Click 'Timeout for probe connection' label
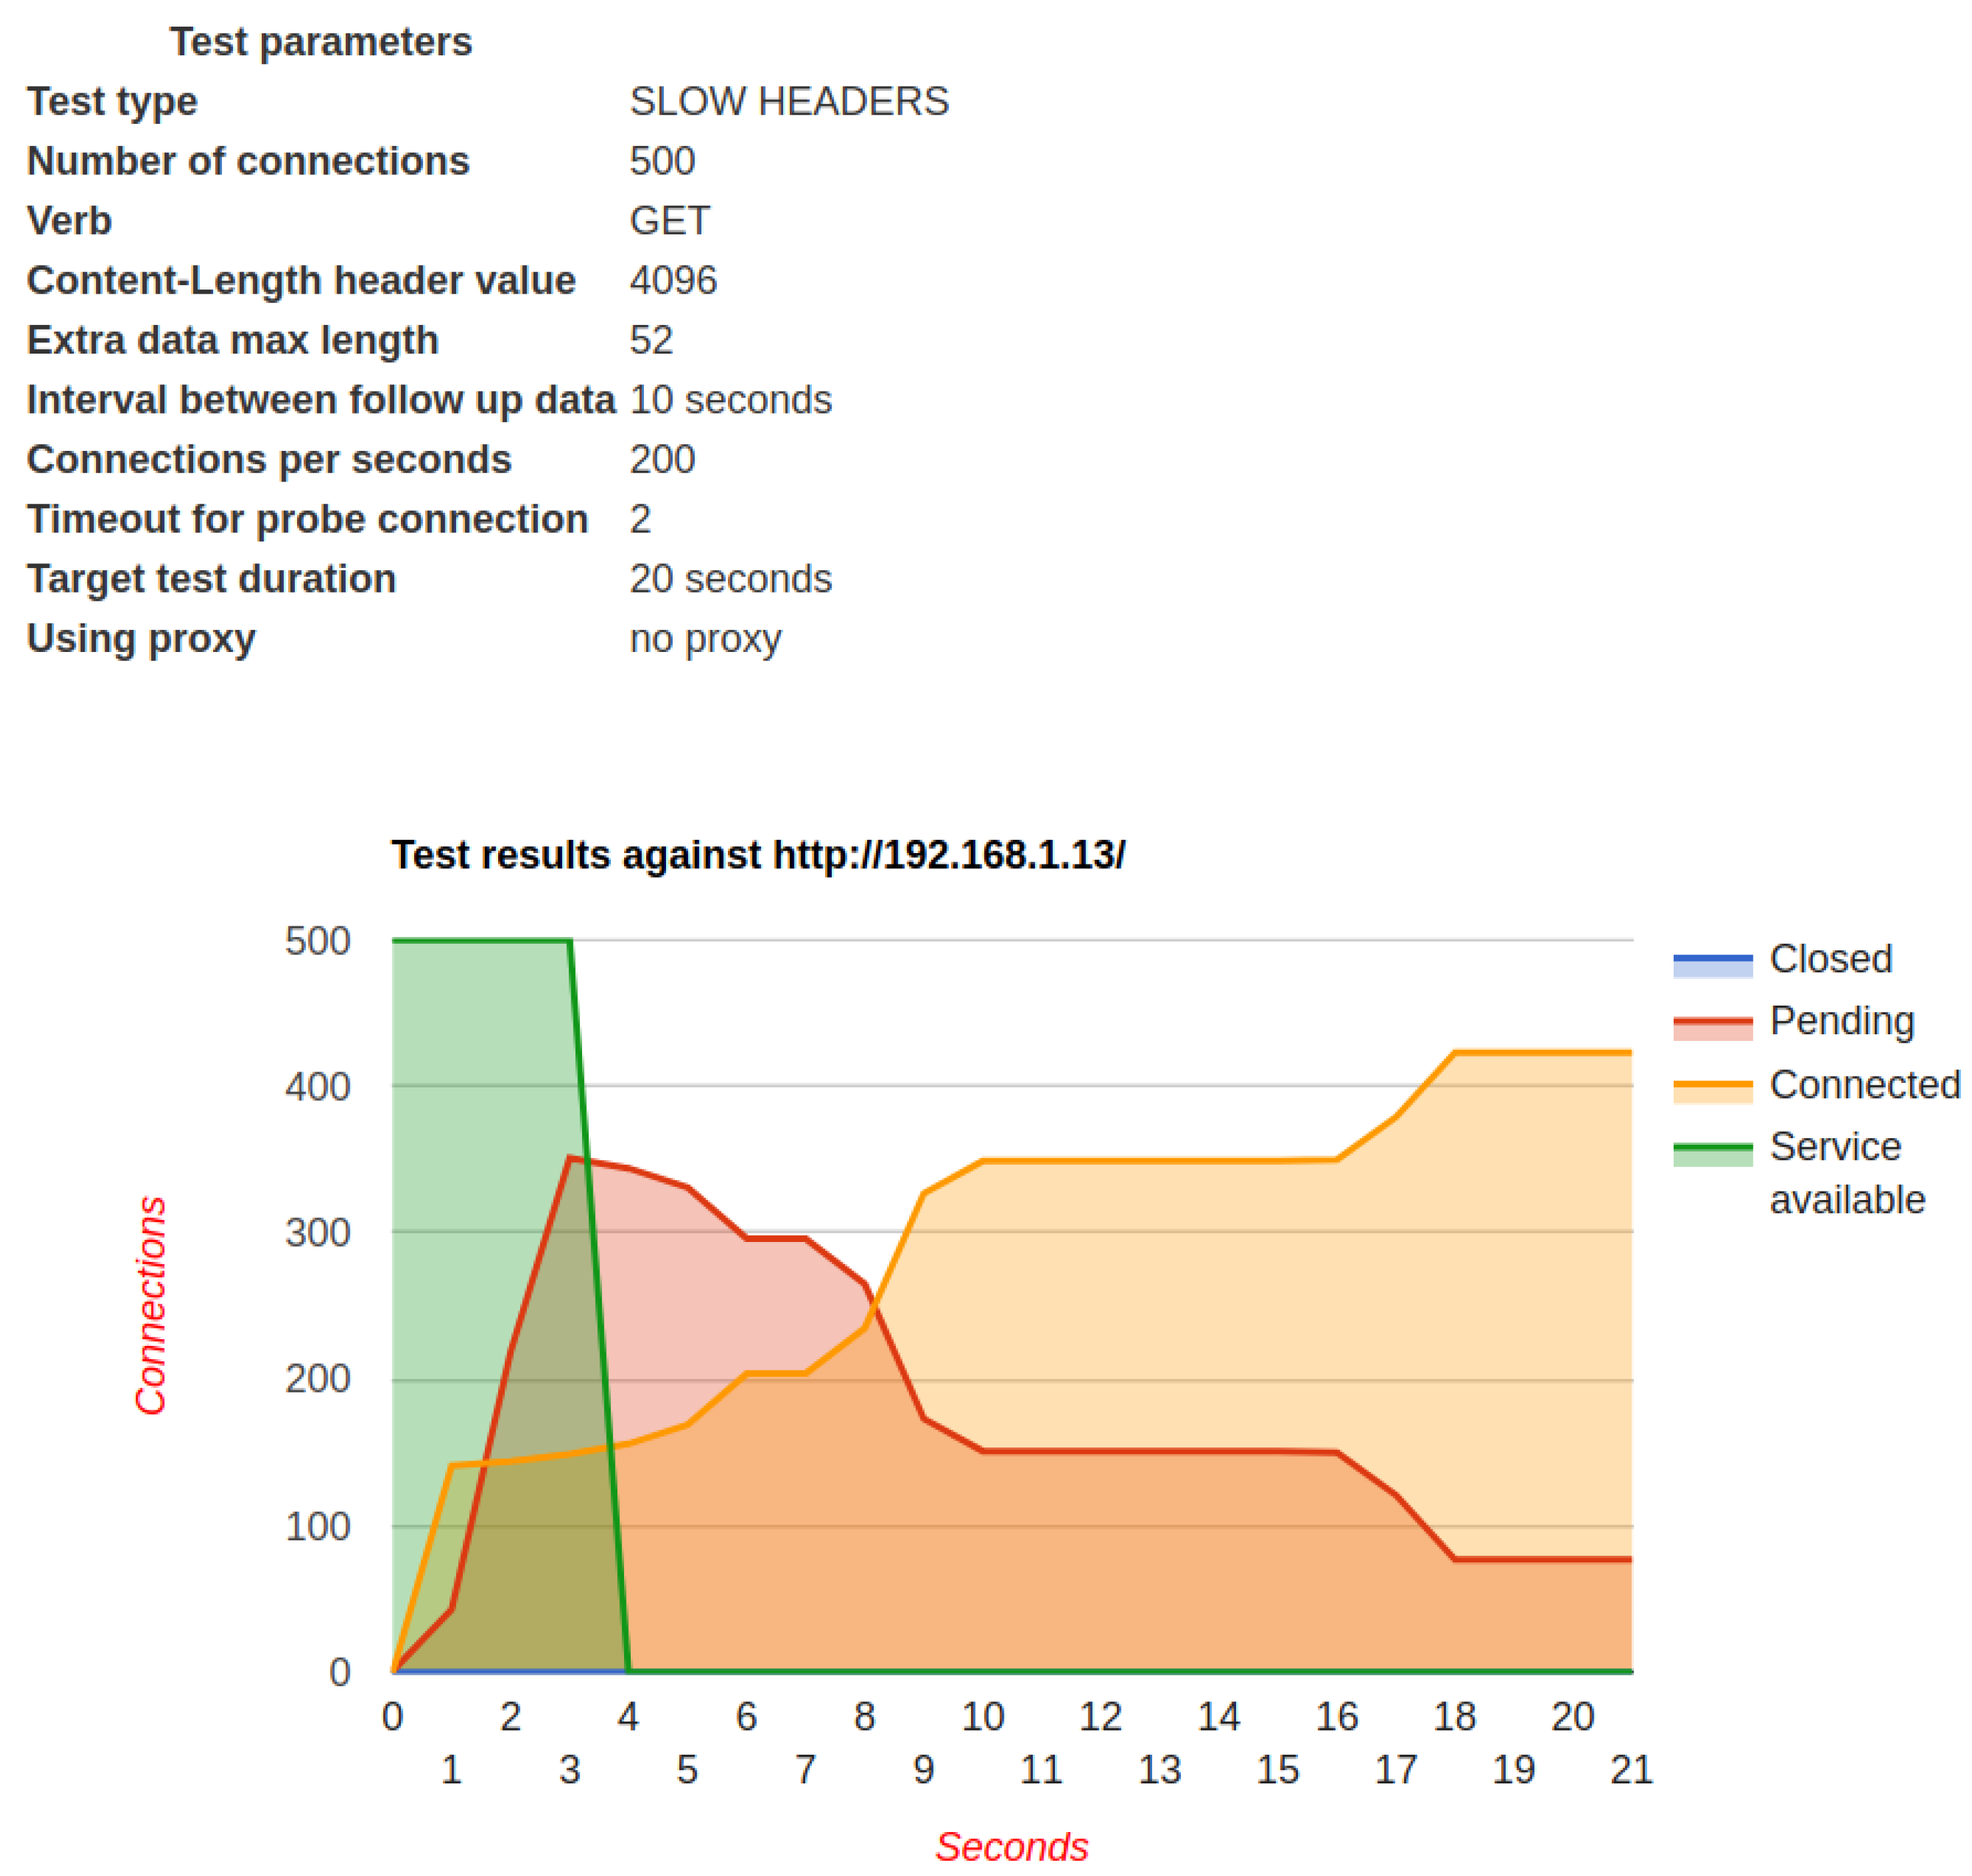Screen dimensions: 1972x1876 [307, 520]
